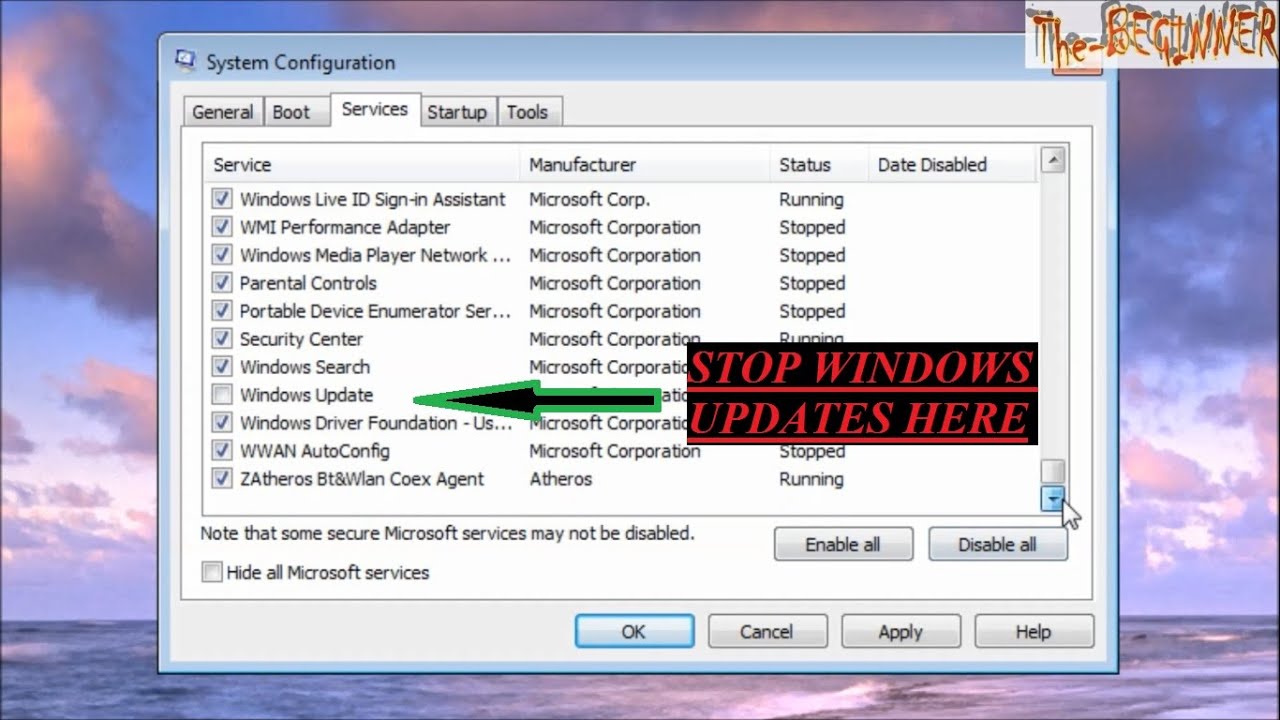1280x720 pixels.
Task: Select the Atheros manufacturer cell
Action: tap(560, 479)
